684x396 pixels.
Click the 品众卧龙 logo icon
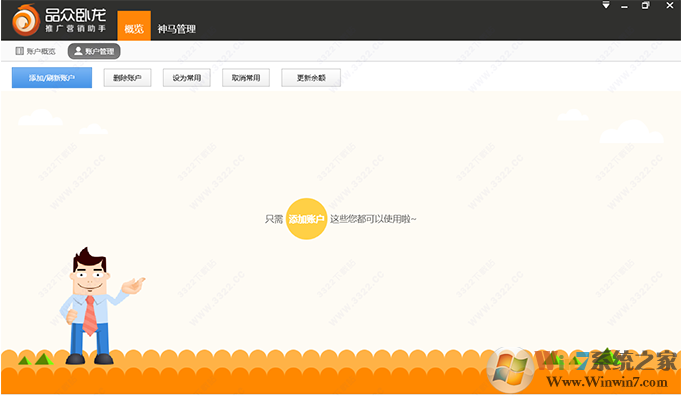(x=26, y=20)
